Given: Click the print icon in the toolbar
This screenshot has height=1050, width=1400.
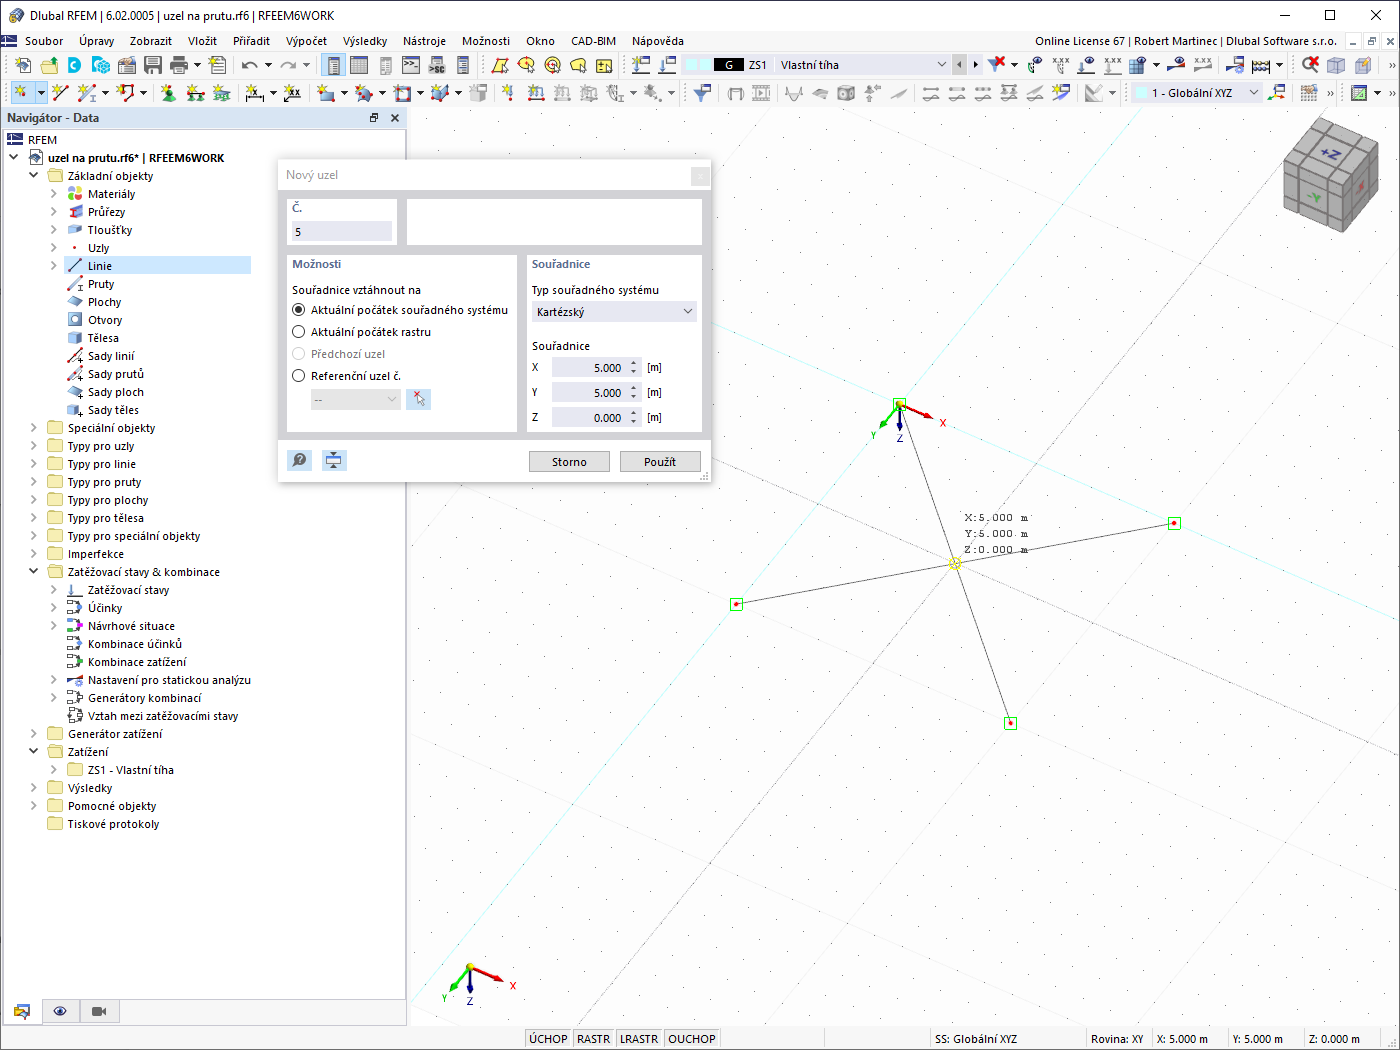Looking at the screenshot, I should pyautogui.click(x=179, y=65).
